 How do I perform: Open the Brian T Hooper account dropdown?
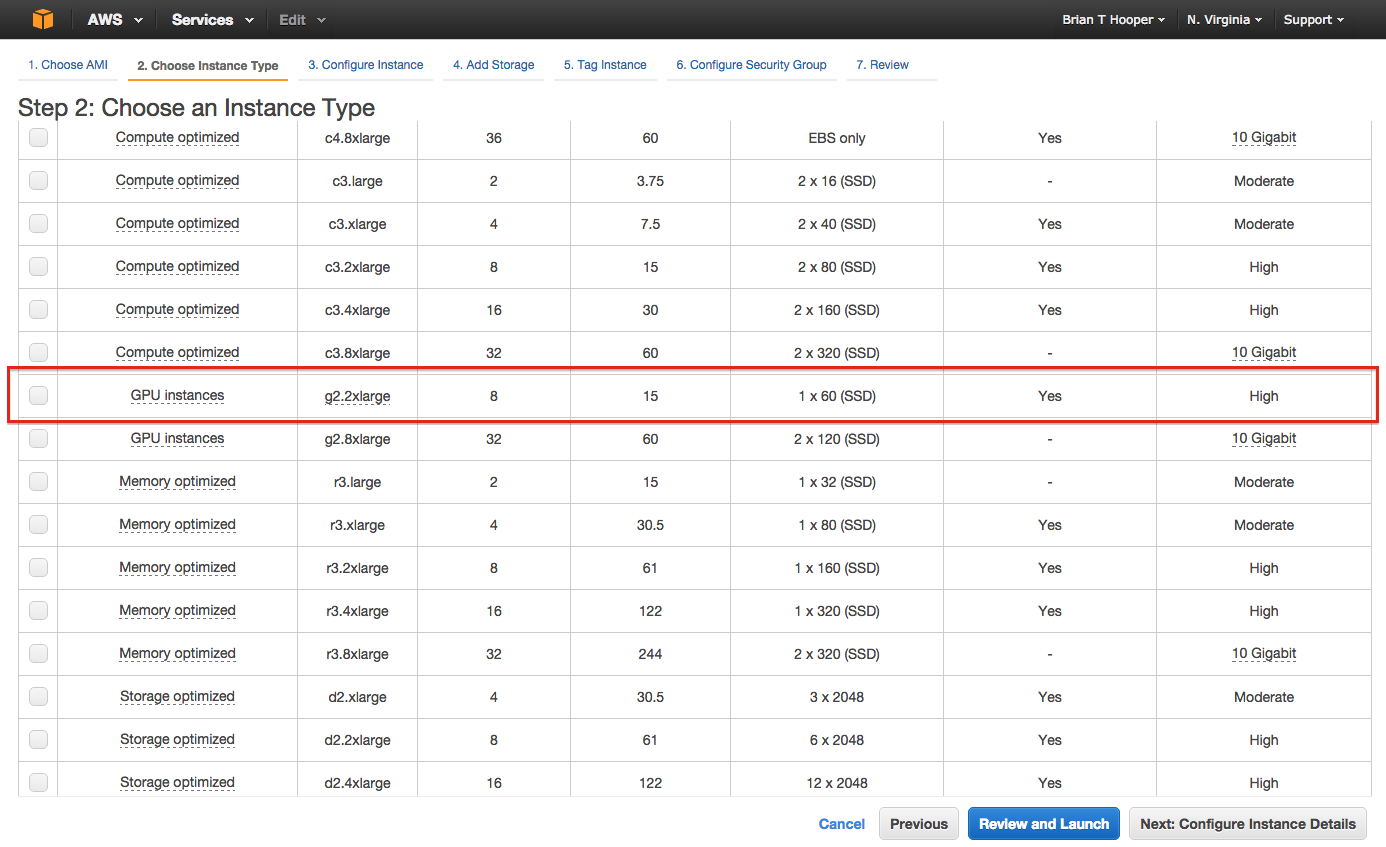[1113, 19]
